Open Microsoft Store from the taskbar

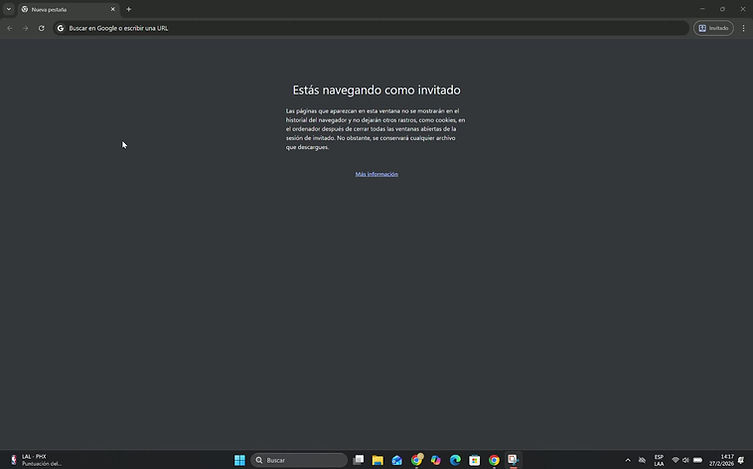coord(474,460)
